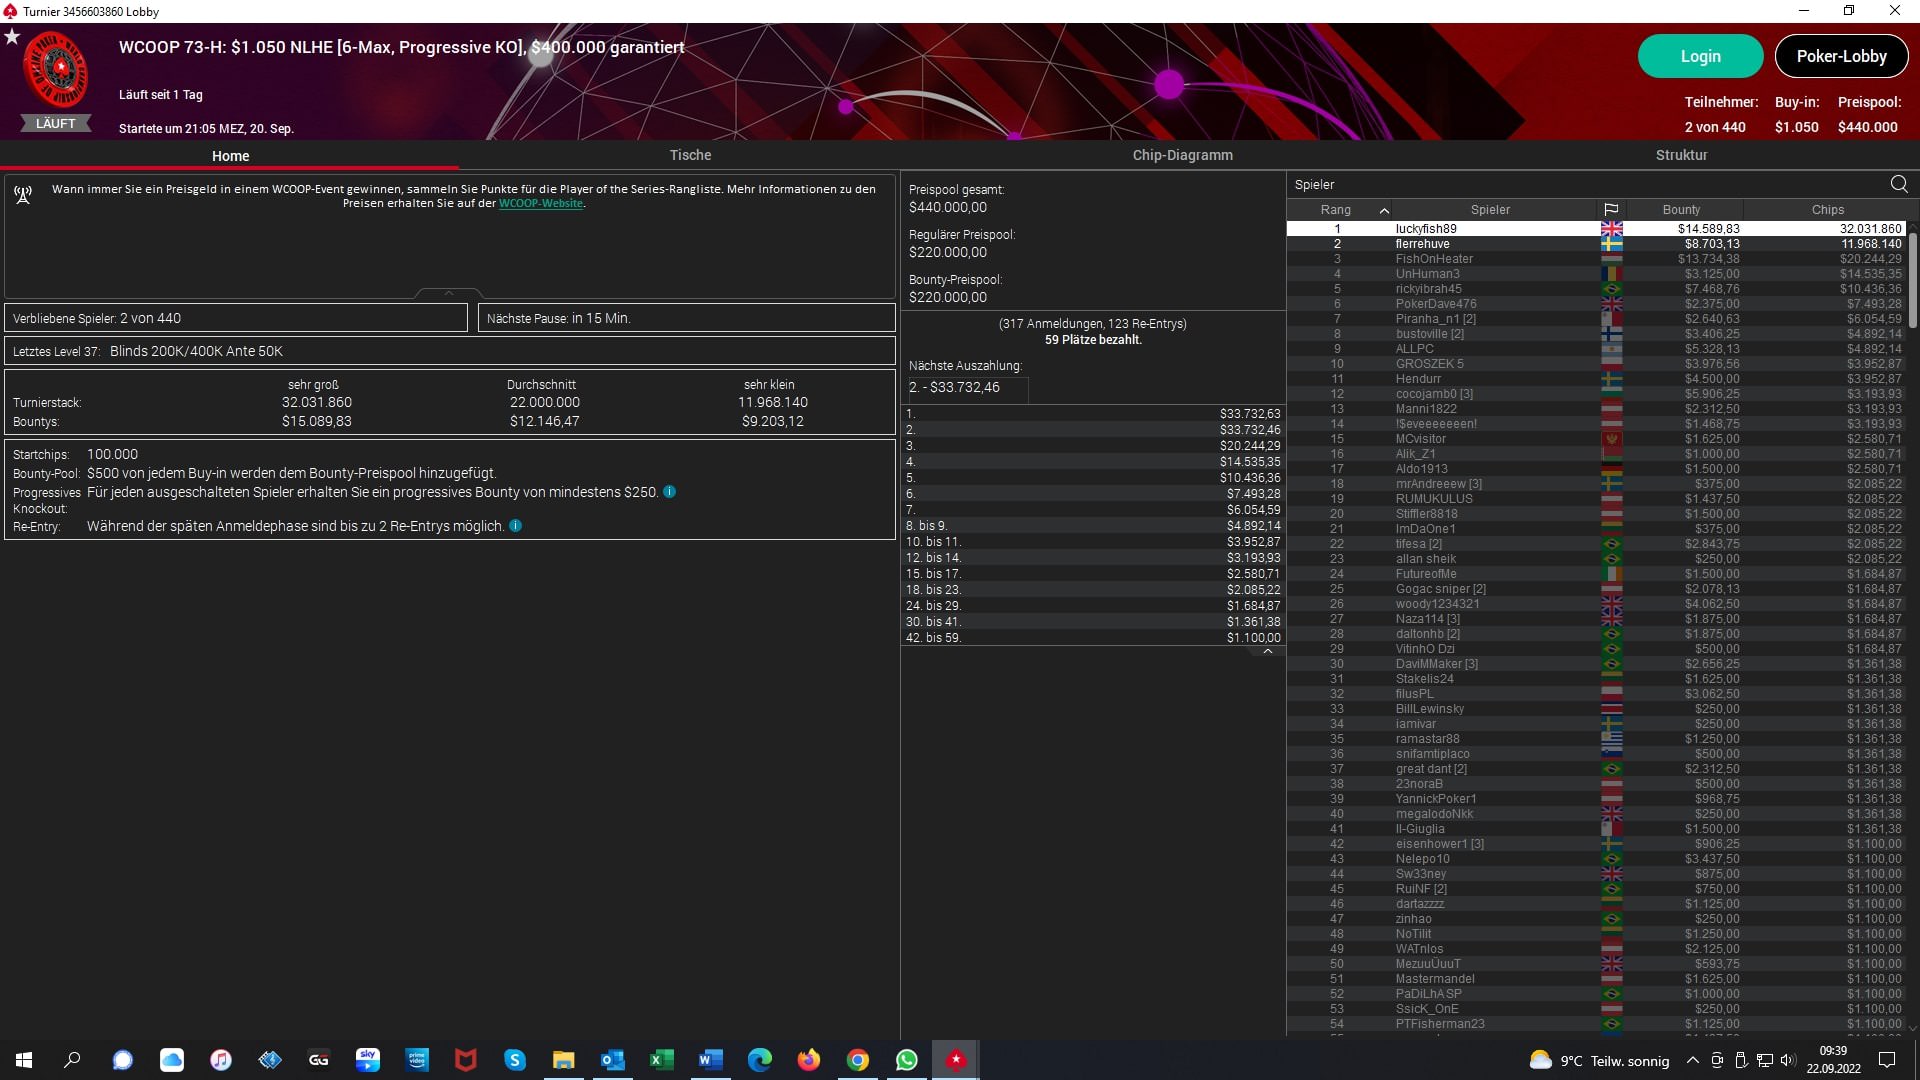Open Prime Video from taskbar

(417, 1060)
